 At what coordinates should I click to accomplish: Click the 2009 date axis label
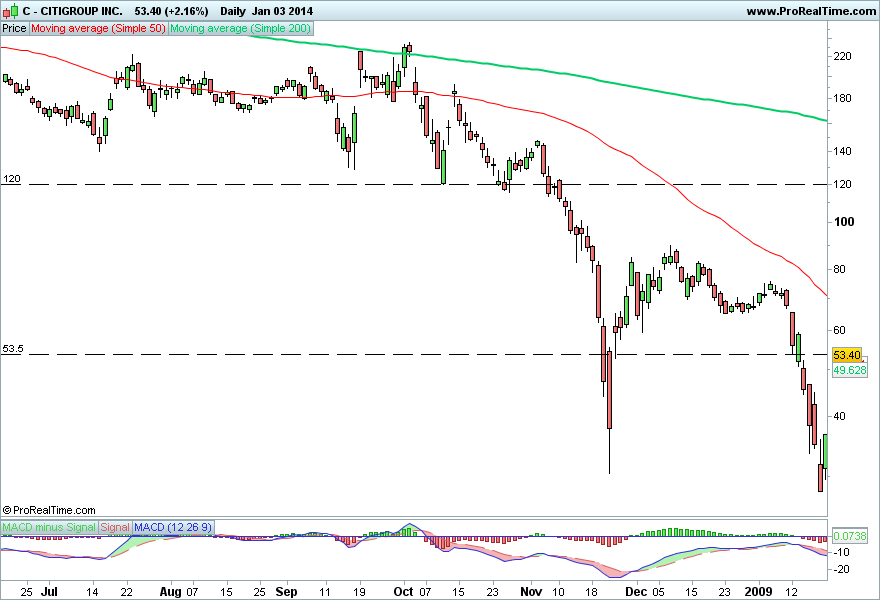758,592
